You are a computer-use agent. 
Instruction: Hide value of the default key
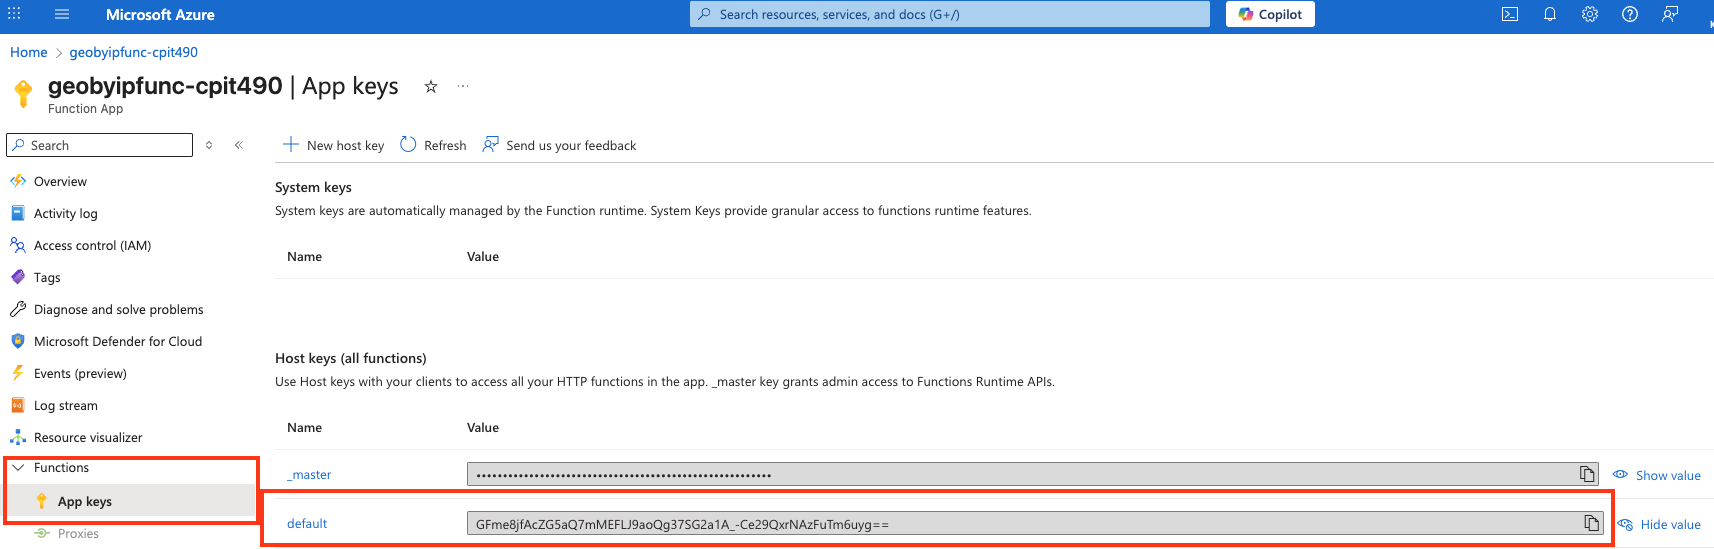coord(1659,524)
